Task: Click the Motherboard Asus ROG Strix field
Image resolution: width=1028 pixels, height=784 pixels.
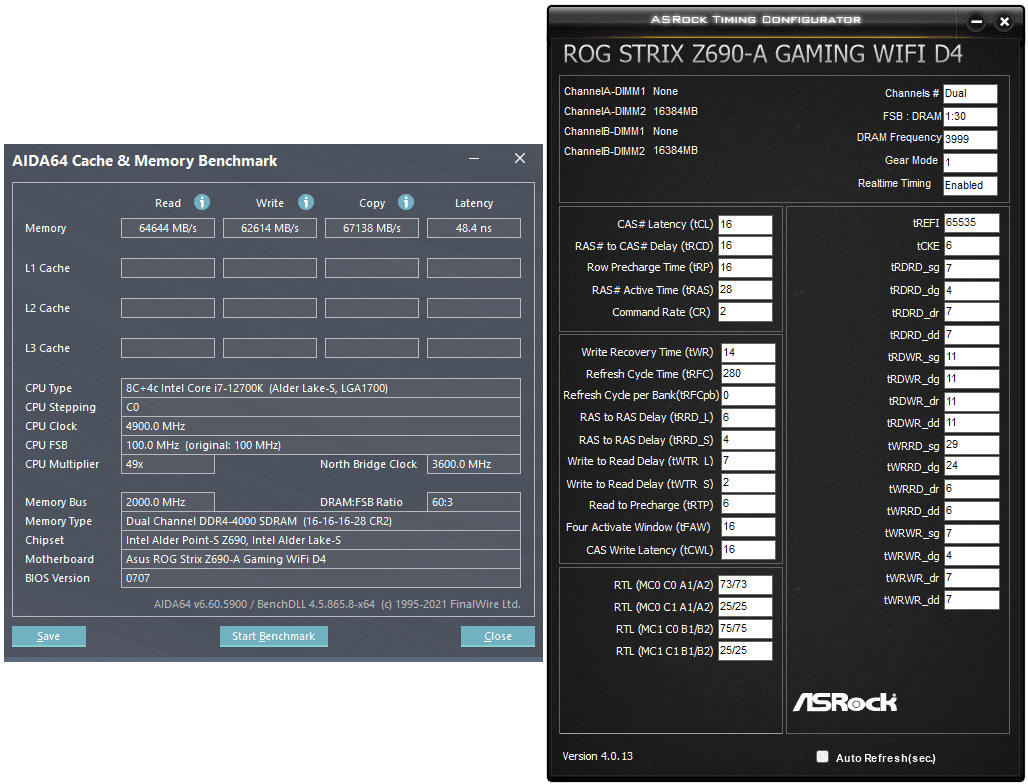Action: click(x=321, y=559)
